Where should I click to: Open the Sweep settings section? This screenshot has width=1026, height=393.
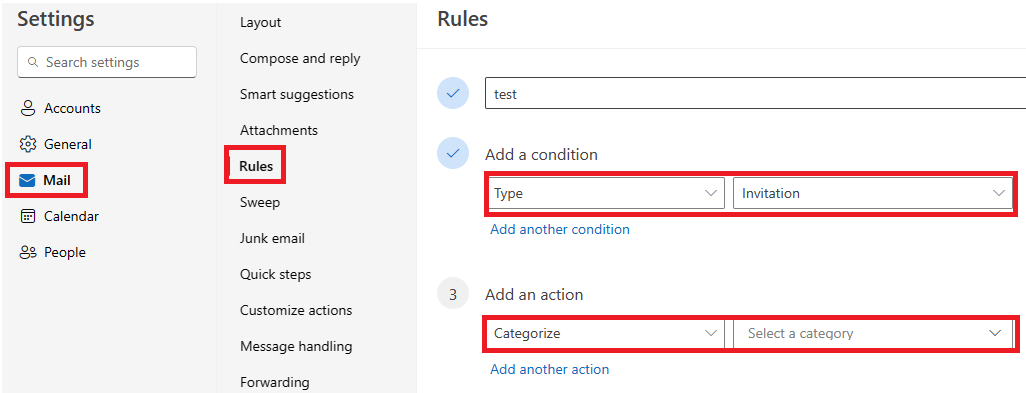(x=260, y=203)
